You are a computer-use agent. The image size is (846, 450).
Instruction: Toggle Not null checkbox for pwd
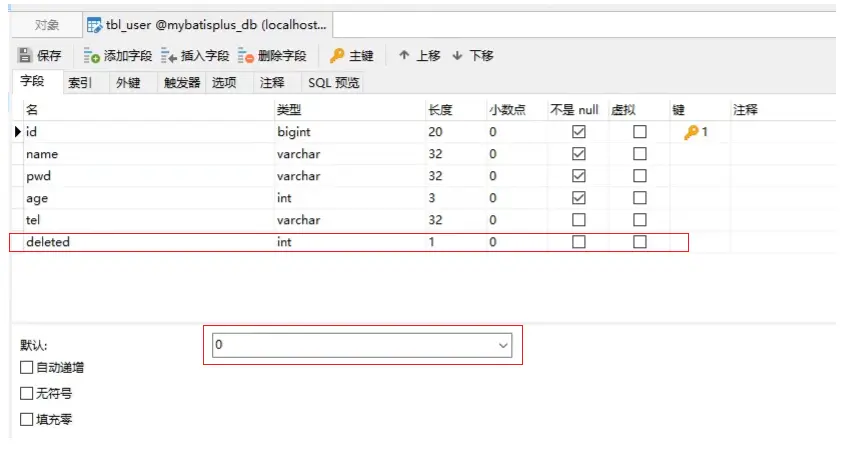[x=579, y=176]
